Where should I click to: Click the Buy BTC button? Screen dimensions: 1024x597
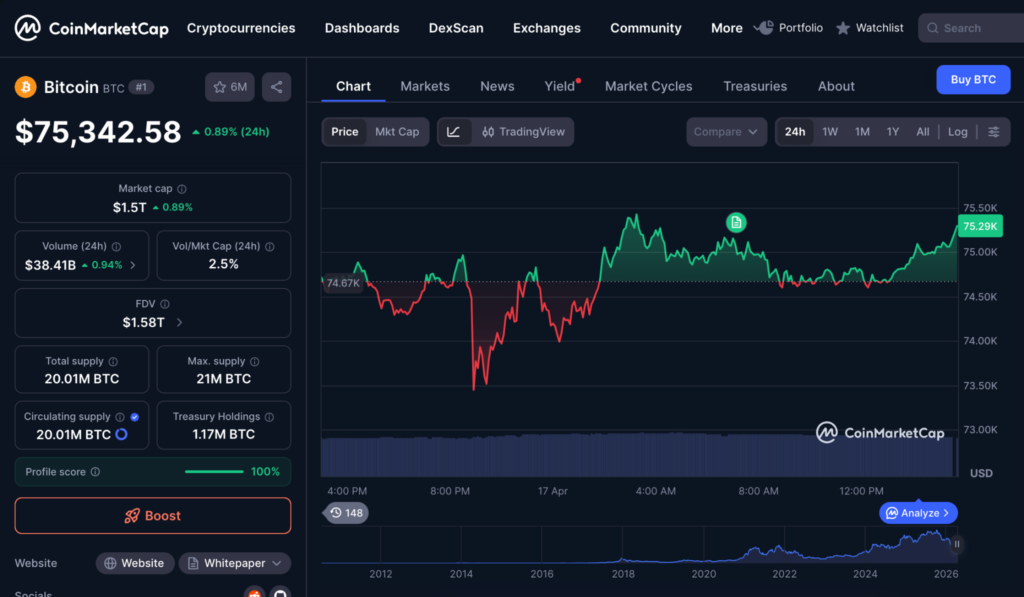972,79
